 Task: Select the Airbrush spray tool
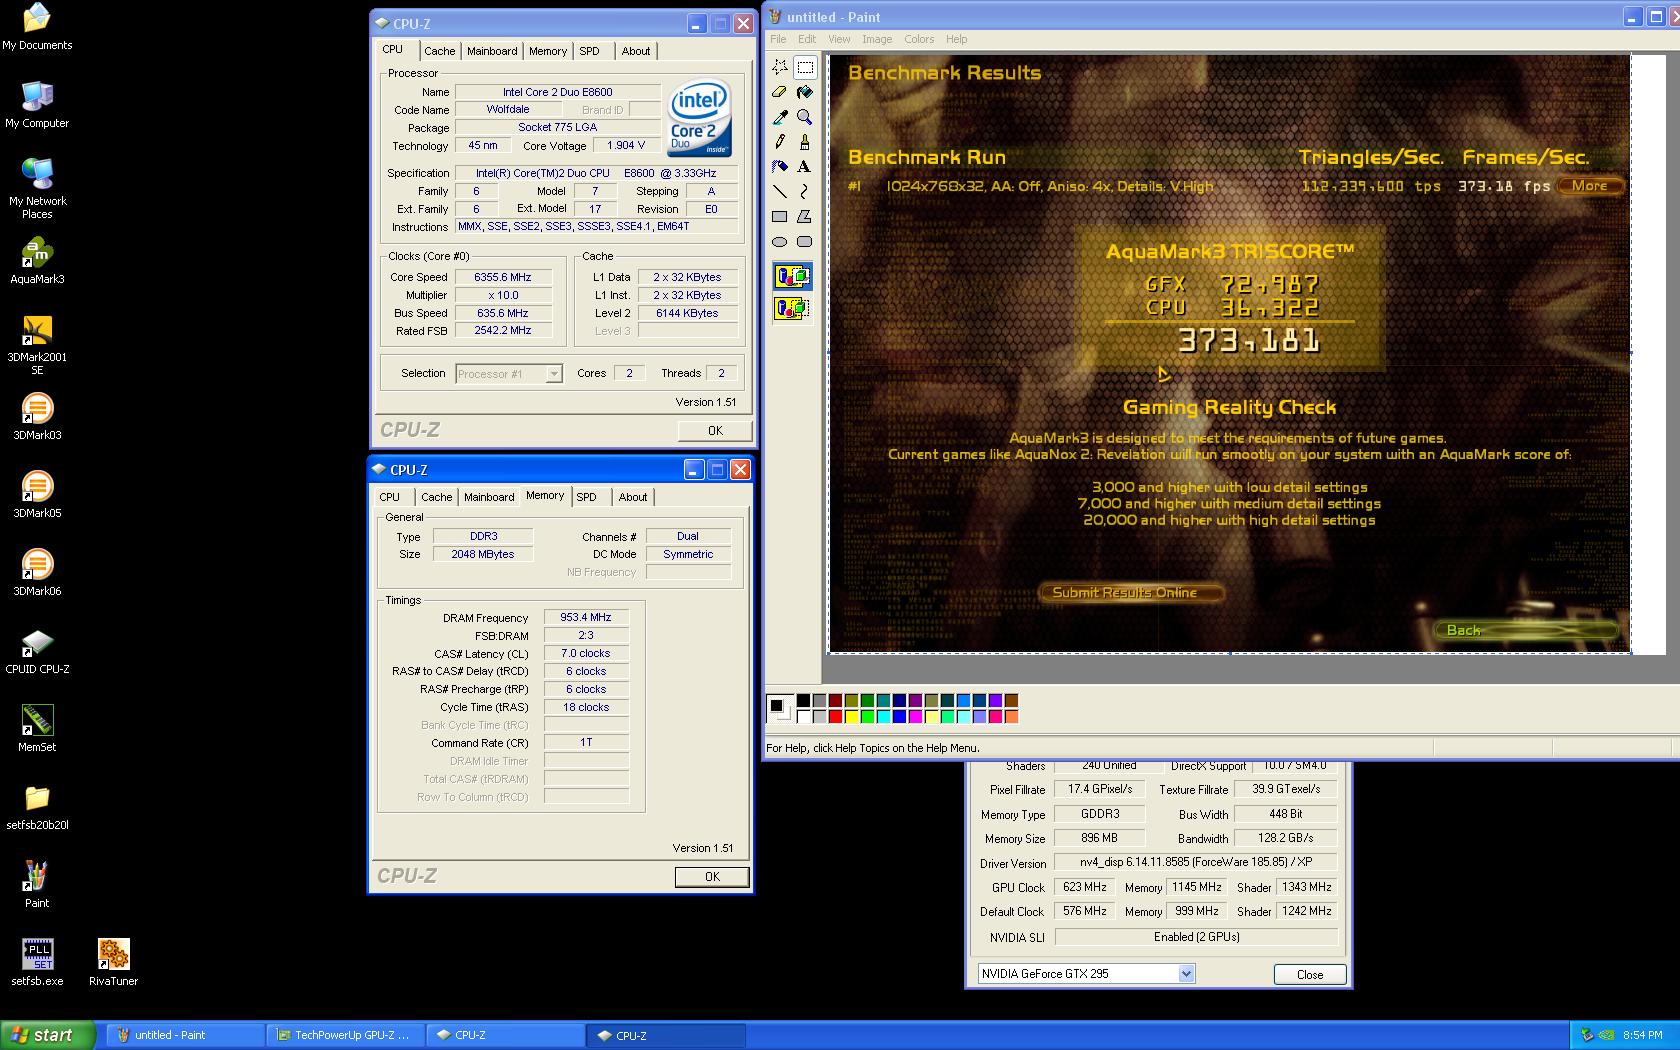pos(780,167)
